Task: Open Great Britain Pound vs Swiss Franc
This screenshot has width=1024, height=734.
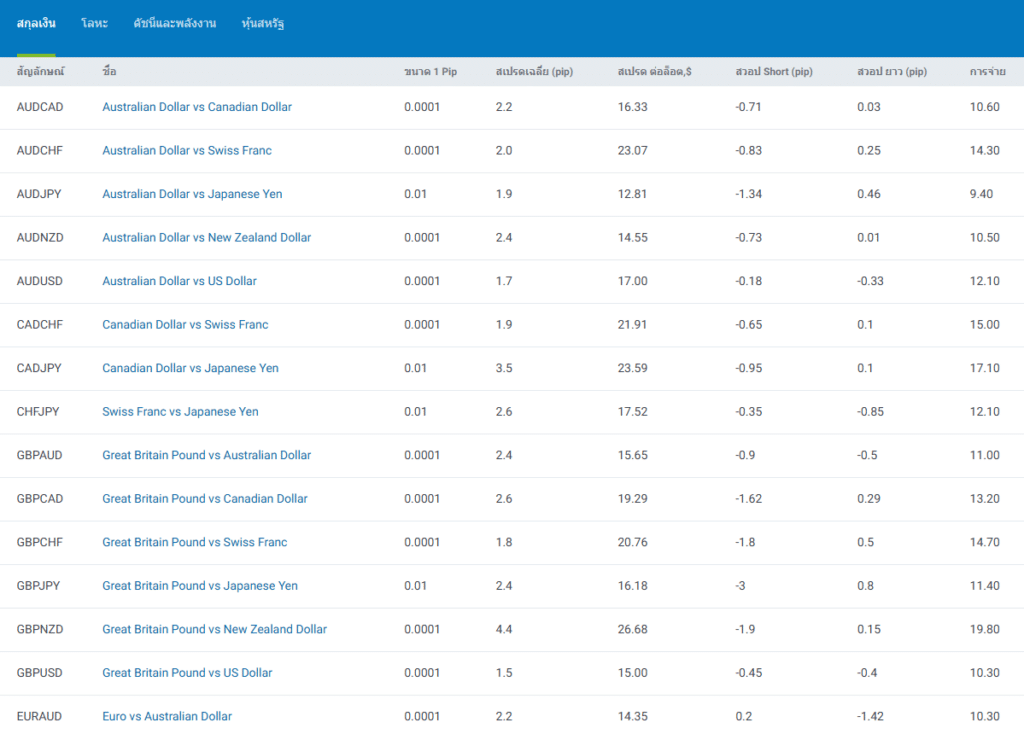Action: (194, 542)
